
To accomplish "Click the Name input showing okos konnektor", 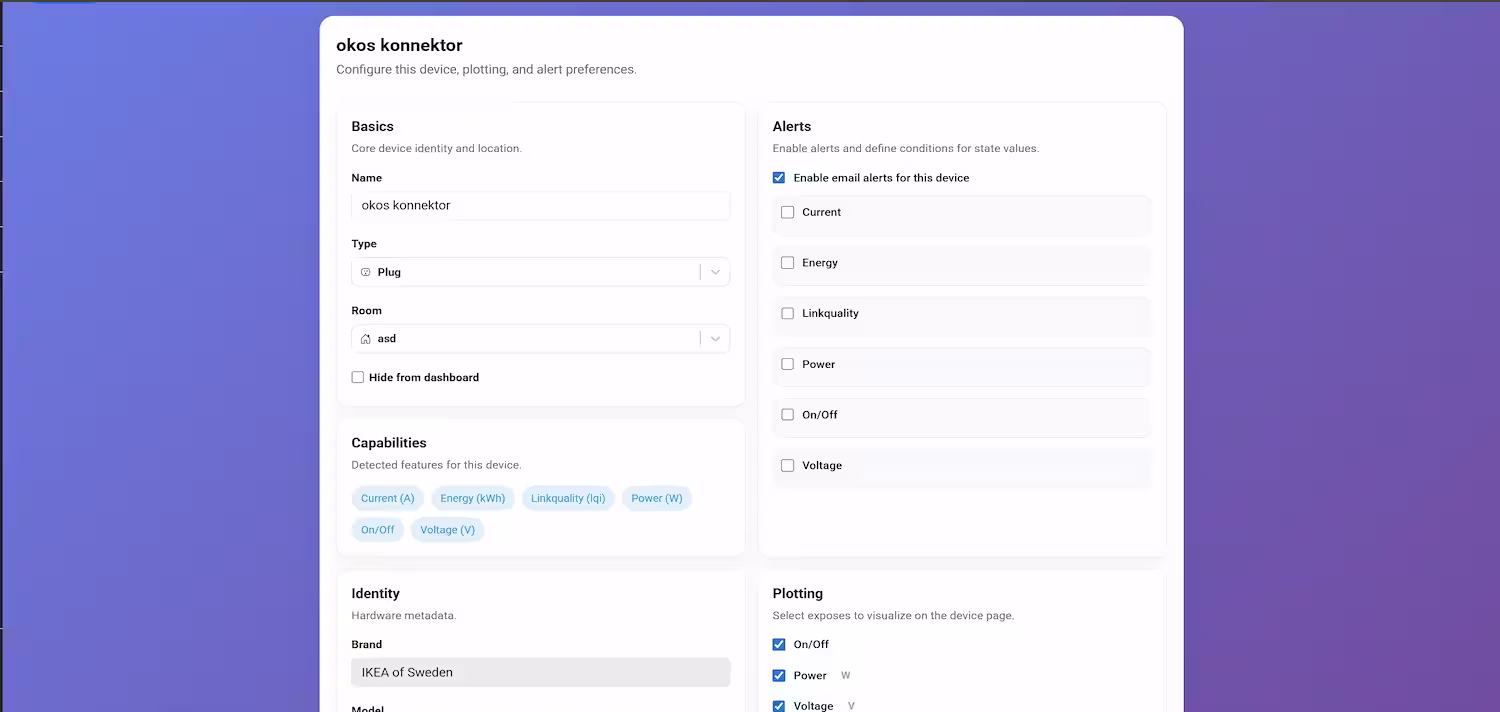I will pos(540,205).
